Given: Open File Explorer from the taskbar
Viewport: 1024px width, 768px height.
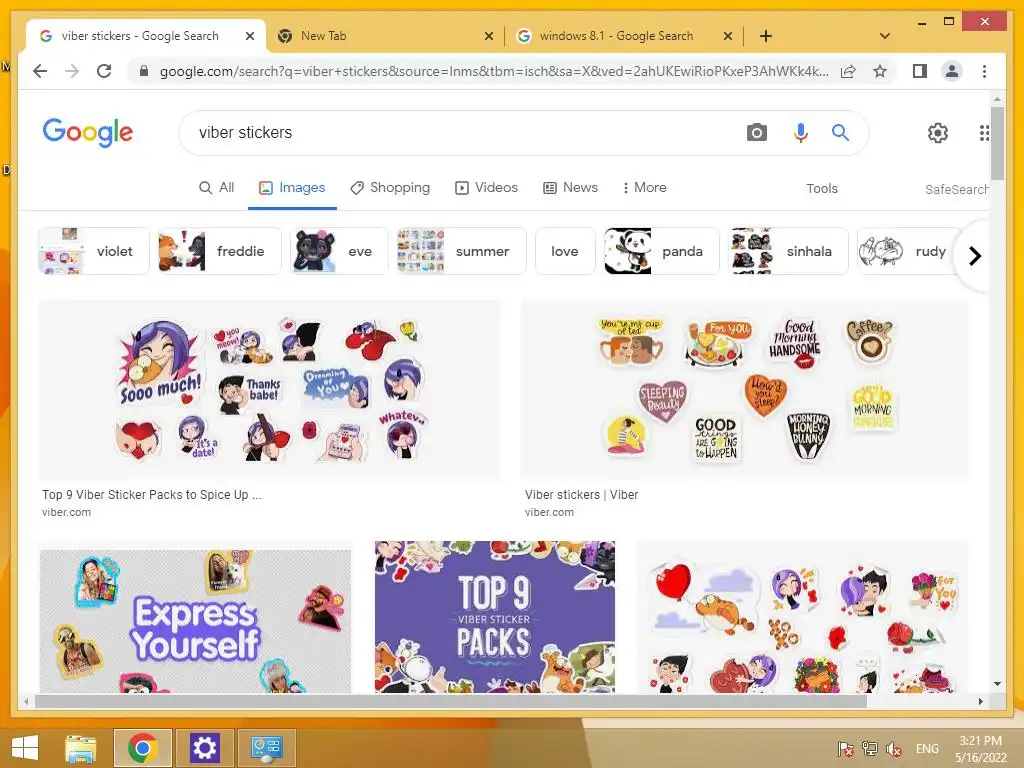Looking at the screenshot, I should pyautogui.click(x=80, y=748).
